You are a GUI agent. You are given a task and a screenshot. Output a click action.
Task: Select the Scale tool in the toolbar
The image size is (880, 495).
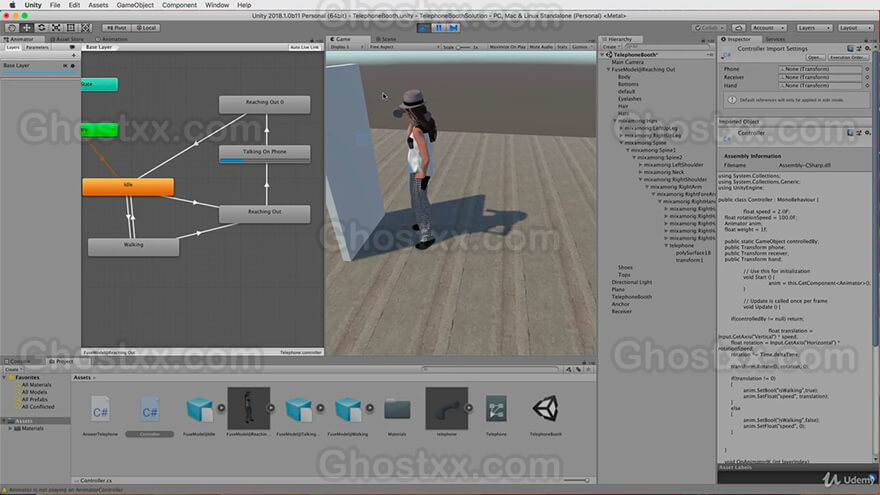56,28
